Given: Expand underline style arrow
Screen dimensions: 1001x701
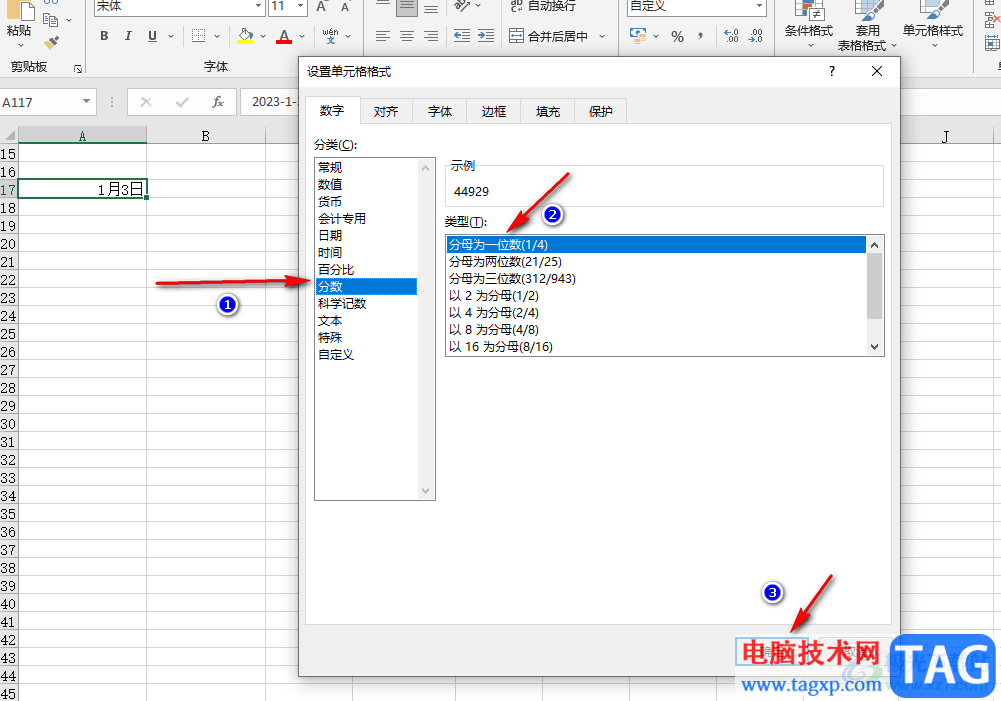Looking at the screenshot, I should coord(170,36).
